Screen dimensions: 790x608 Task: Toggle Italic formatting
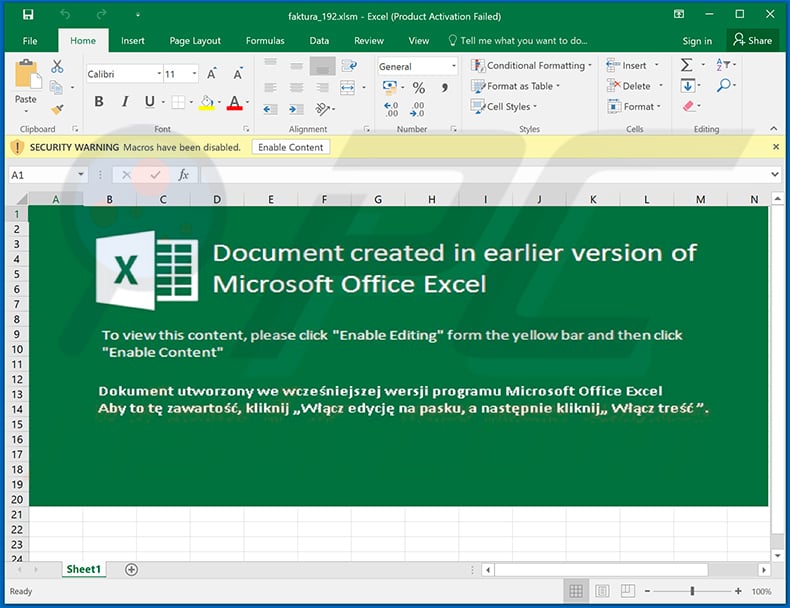(124, 102)
